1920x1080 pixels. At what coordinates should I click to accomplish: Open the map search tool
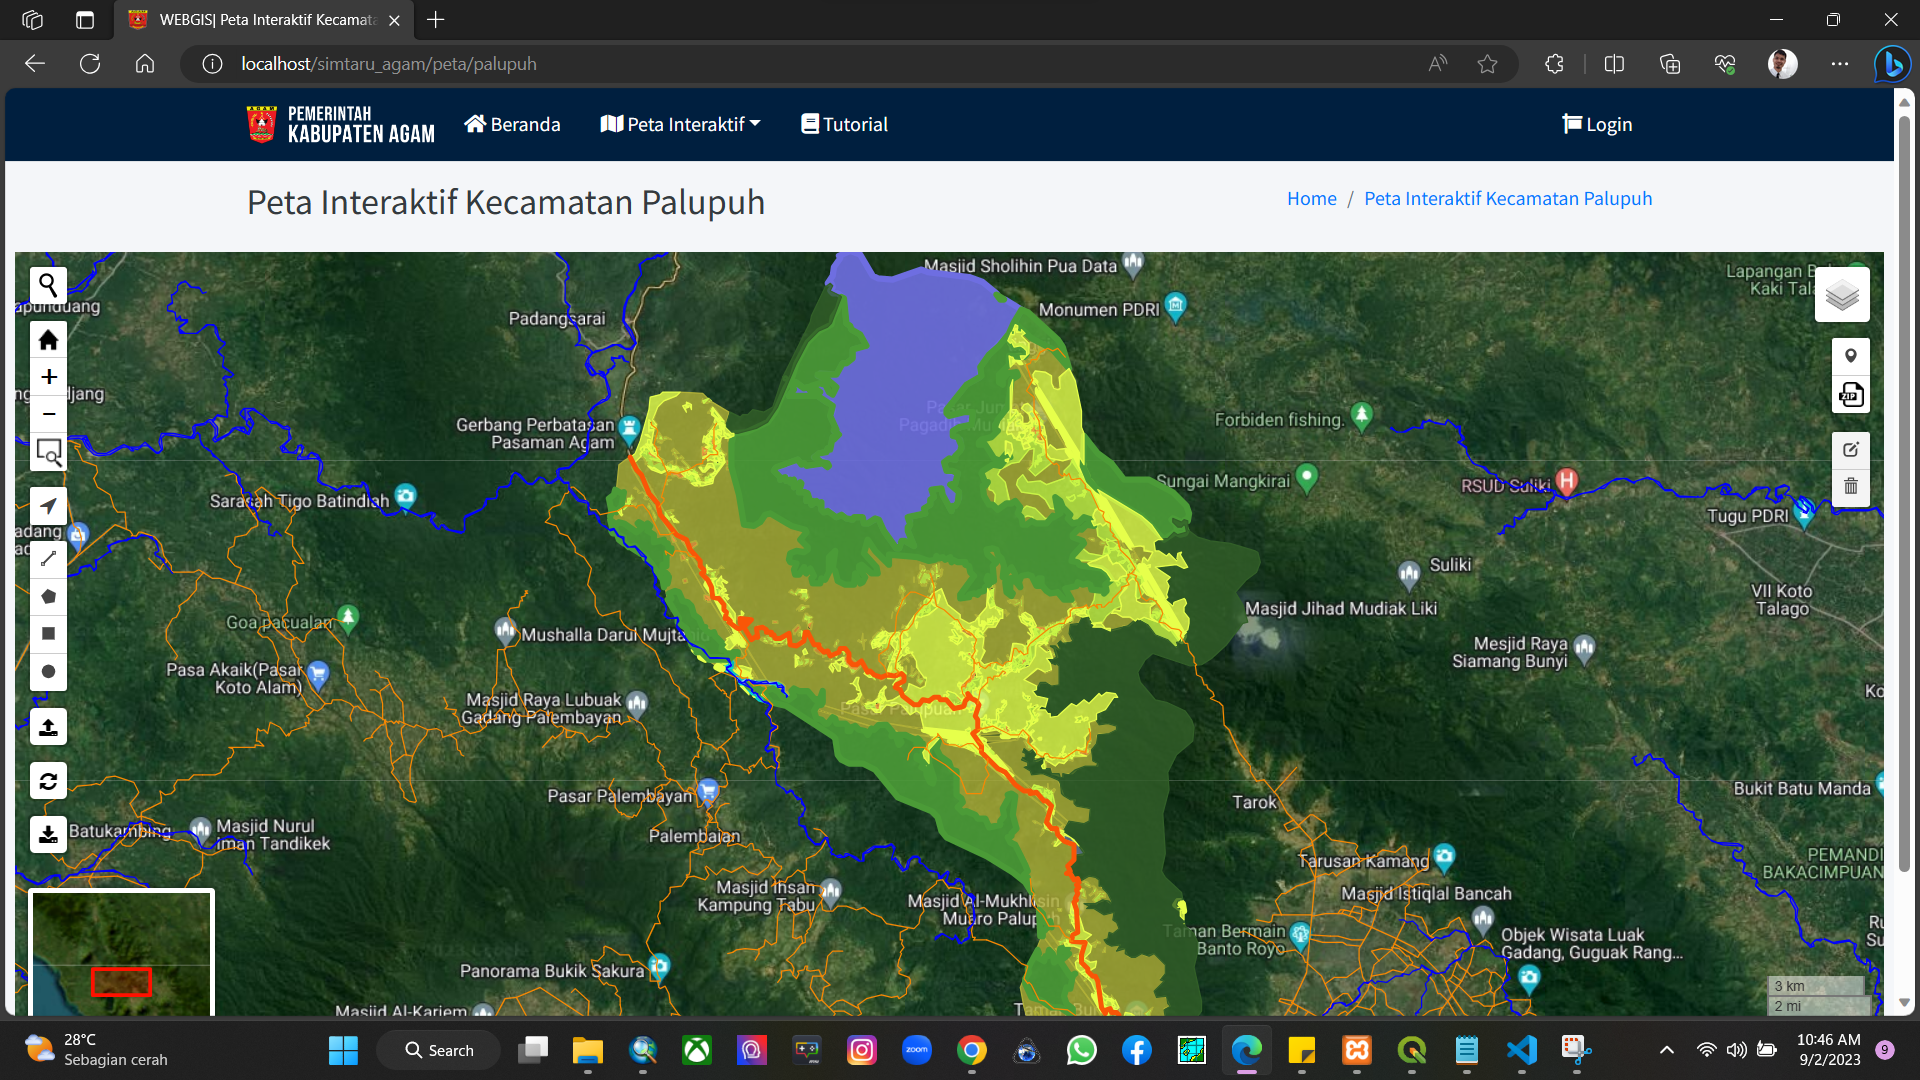(x=48, y=286)
